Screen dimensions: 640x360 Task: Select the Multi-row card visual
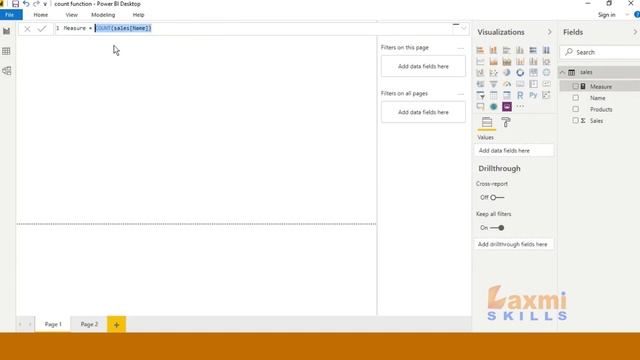[x=533, y=84]
